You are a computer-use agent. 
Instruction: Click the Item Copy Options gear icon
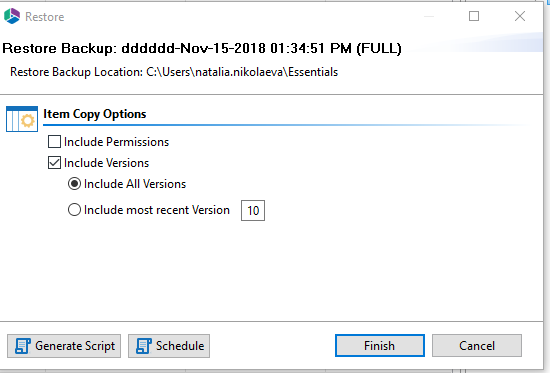pyautogui.click(x=22, y=119)
